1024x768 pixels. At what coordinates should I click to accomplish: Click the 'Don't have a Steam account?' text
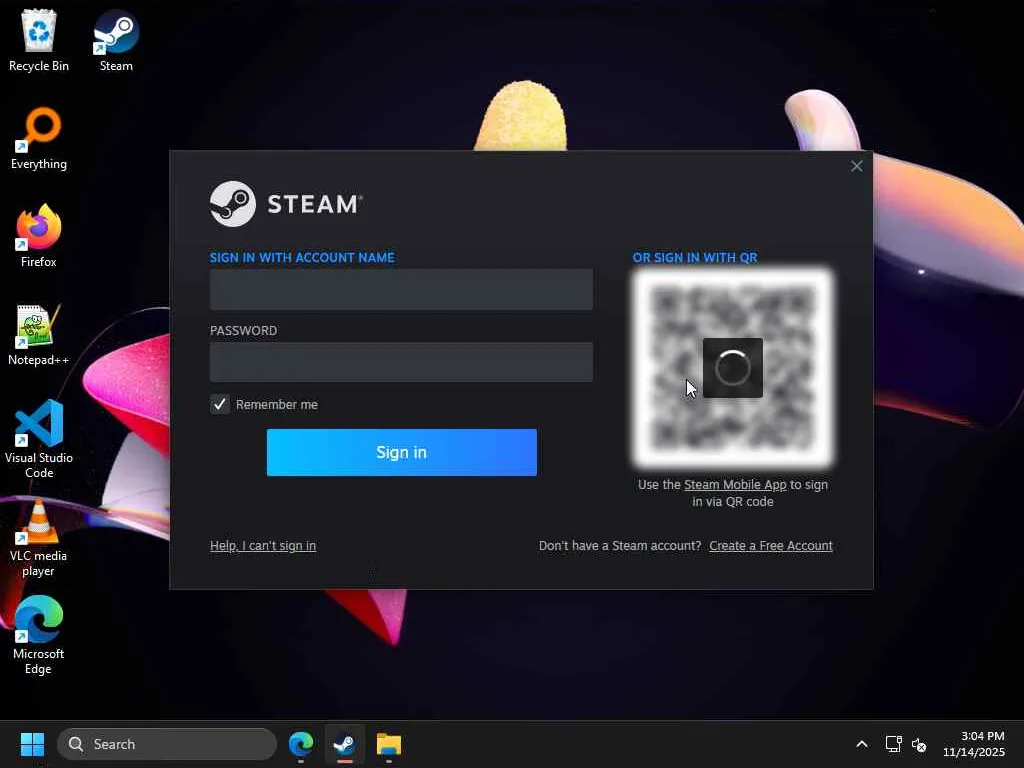click(620, 545)
